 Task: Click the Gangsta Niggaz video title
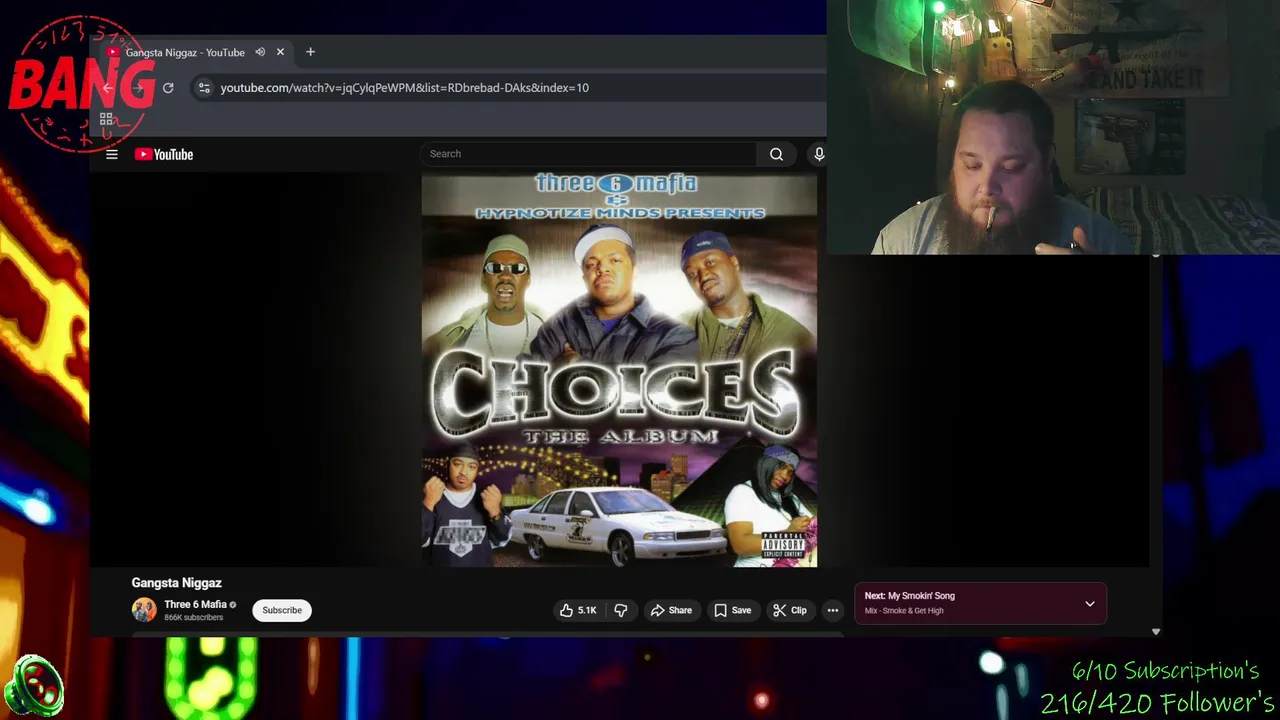tap(176, 583)
